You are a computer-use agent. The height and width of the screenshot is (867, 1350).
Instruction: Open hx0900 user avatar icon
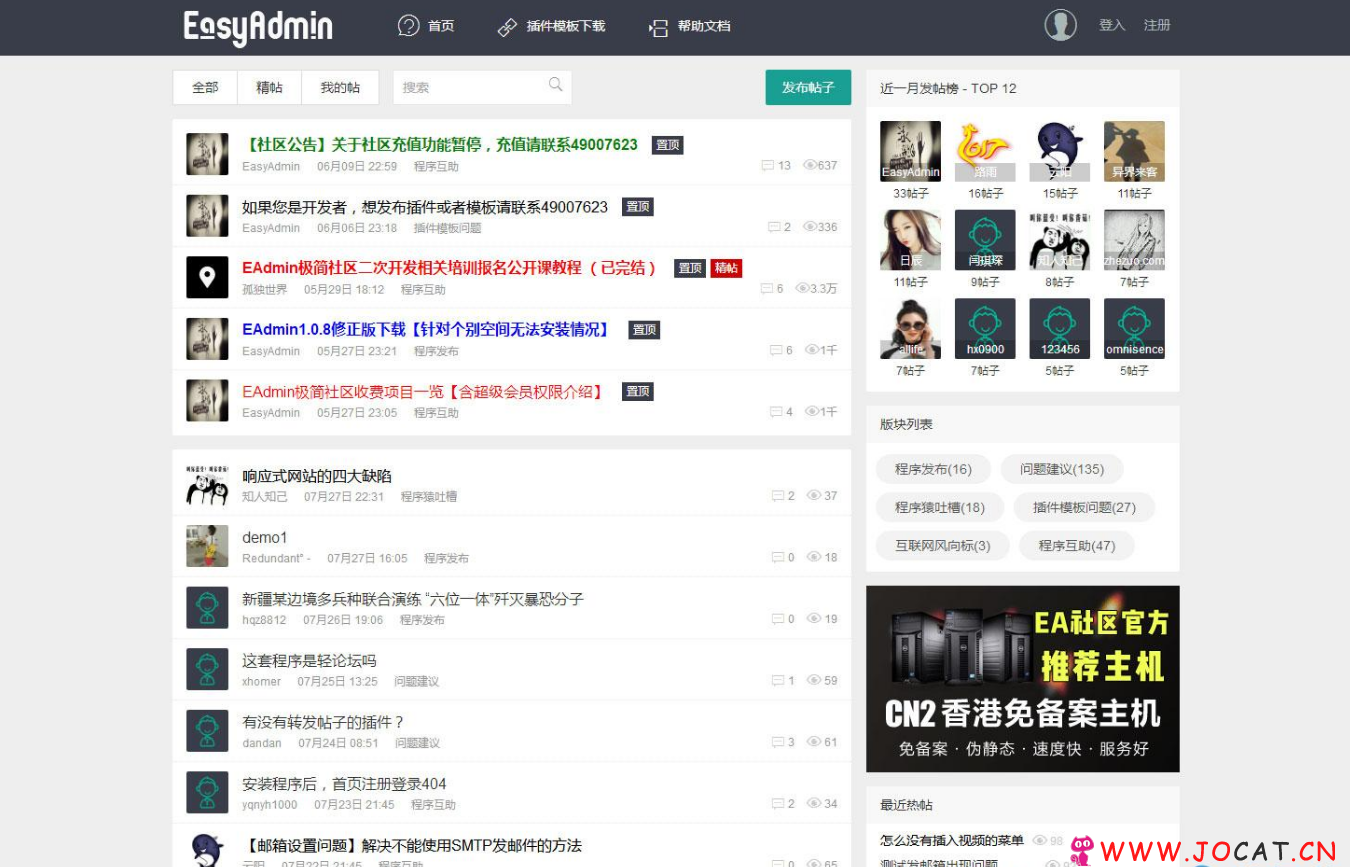click(985, 328)
